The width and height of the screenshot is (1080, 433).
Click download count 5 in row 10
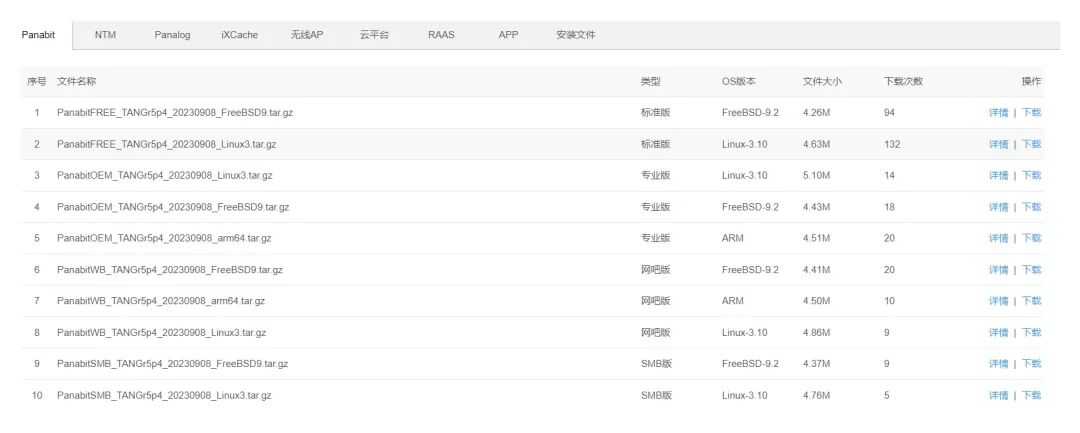pos(886,395)
